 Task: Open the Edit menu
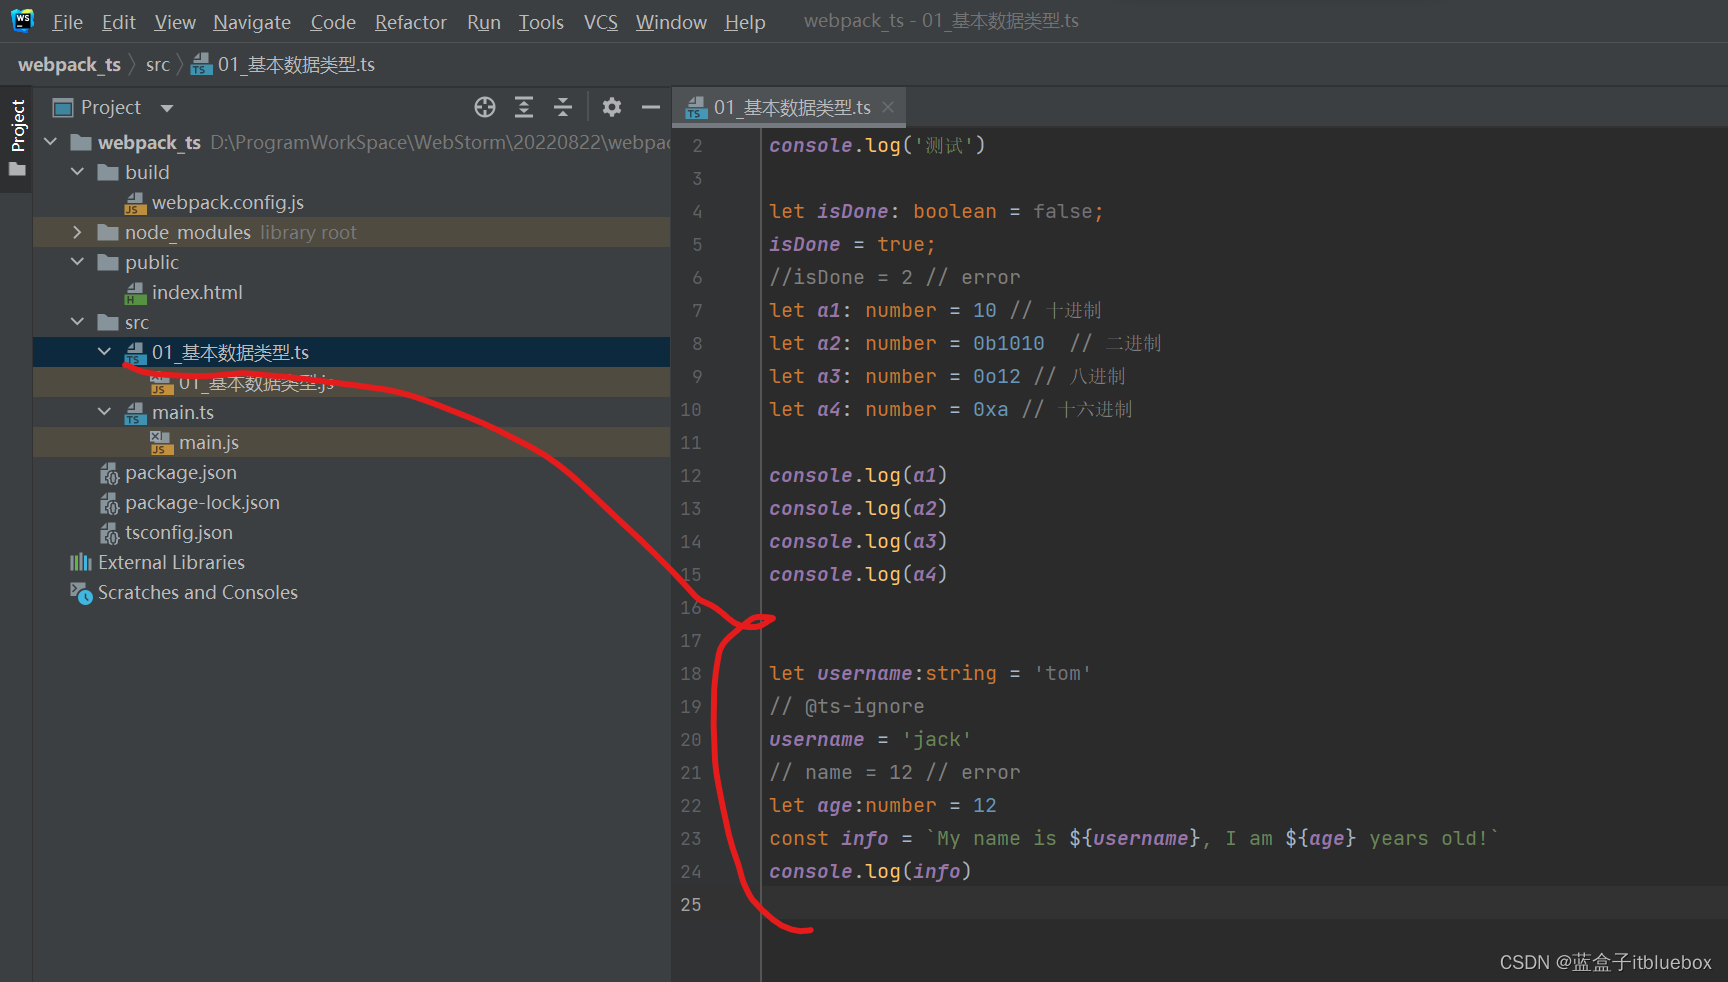tap(118, 22)
